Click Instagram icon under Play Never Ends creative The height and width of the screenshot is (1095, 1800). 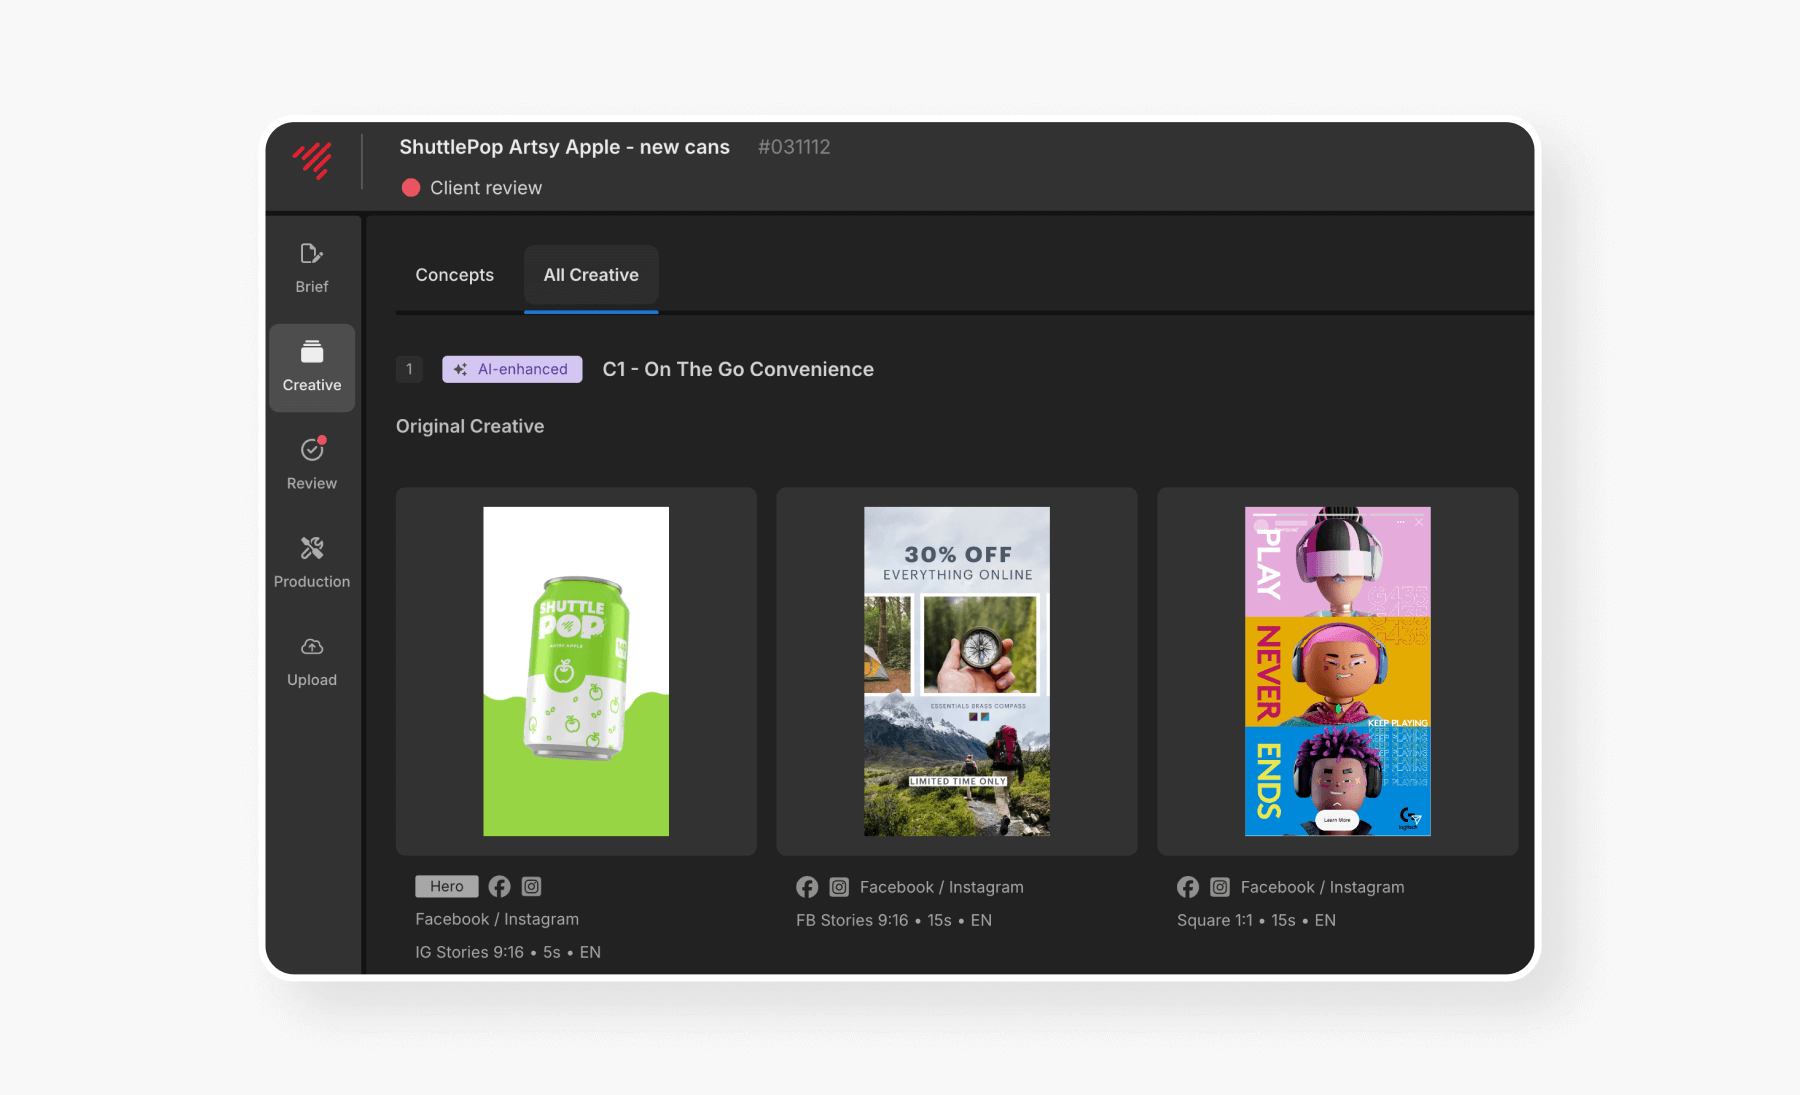point(1220,887)
